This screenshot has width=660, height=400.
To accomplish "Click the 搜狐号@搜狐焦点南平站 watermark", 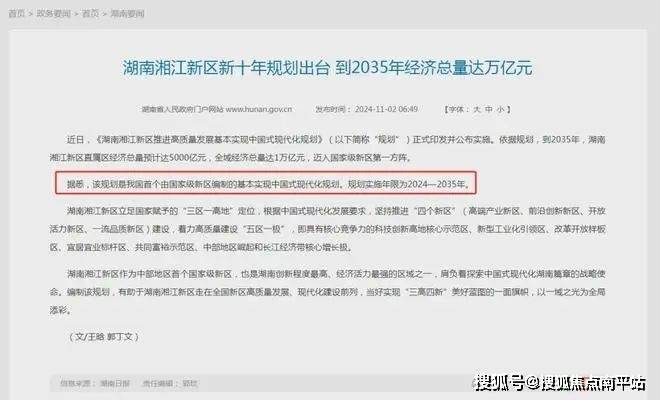I will 560,383.
